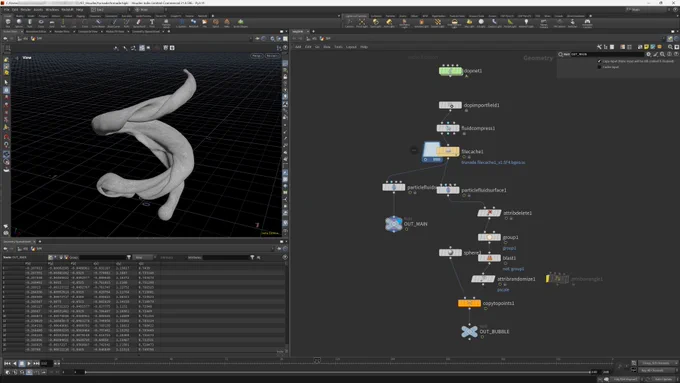
Task: Click the timeline frame marker handle
Action: click(x=317, y=360)
